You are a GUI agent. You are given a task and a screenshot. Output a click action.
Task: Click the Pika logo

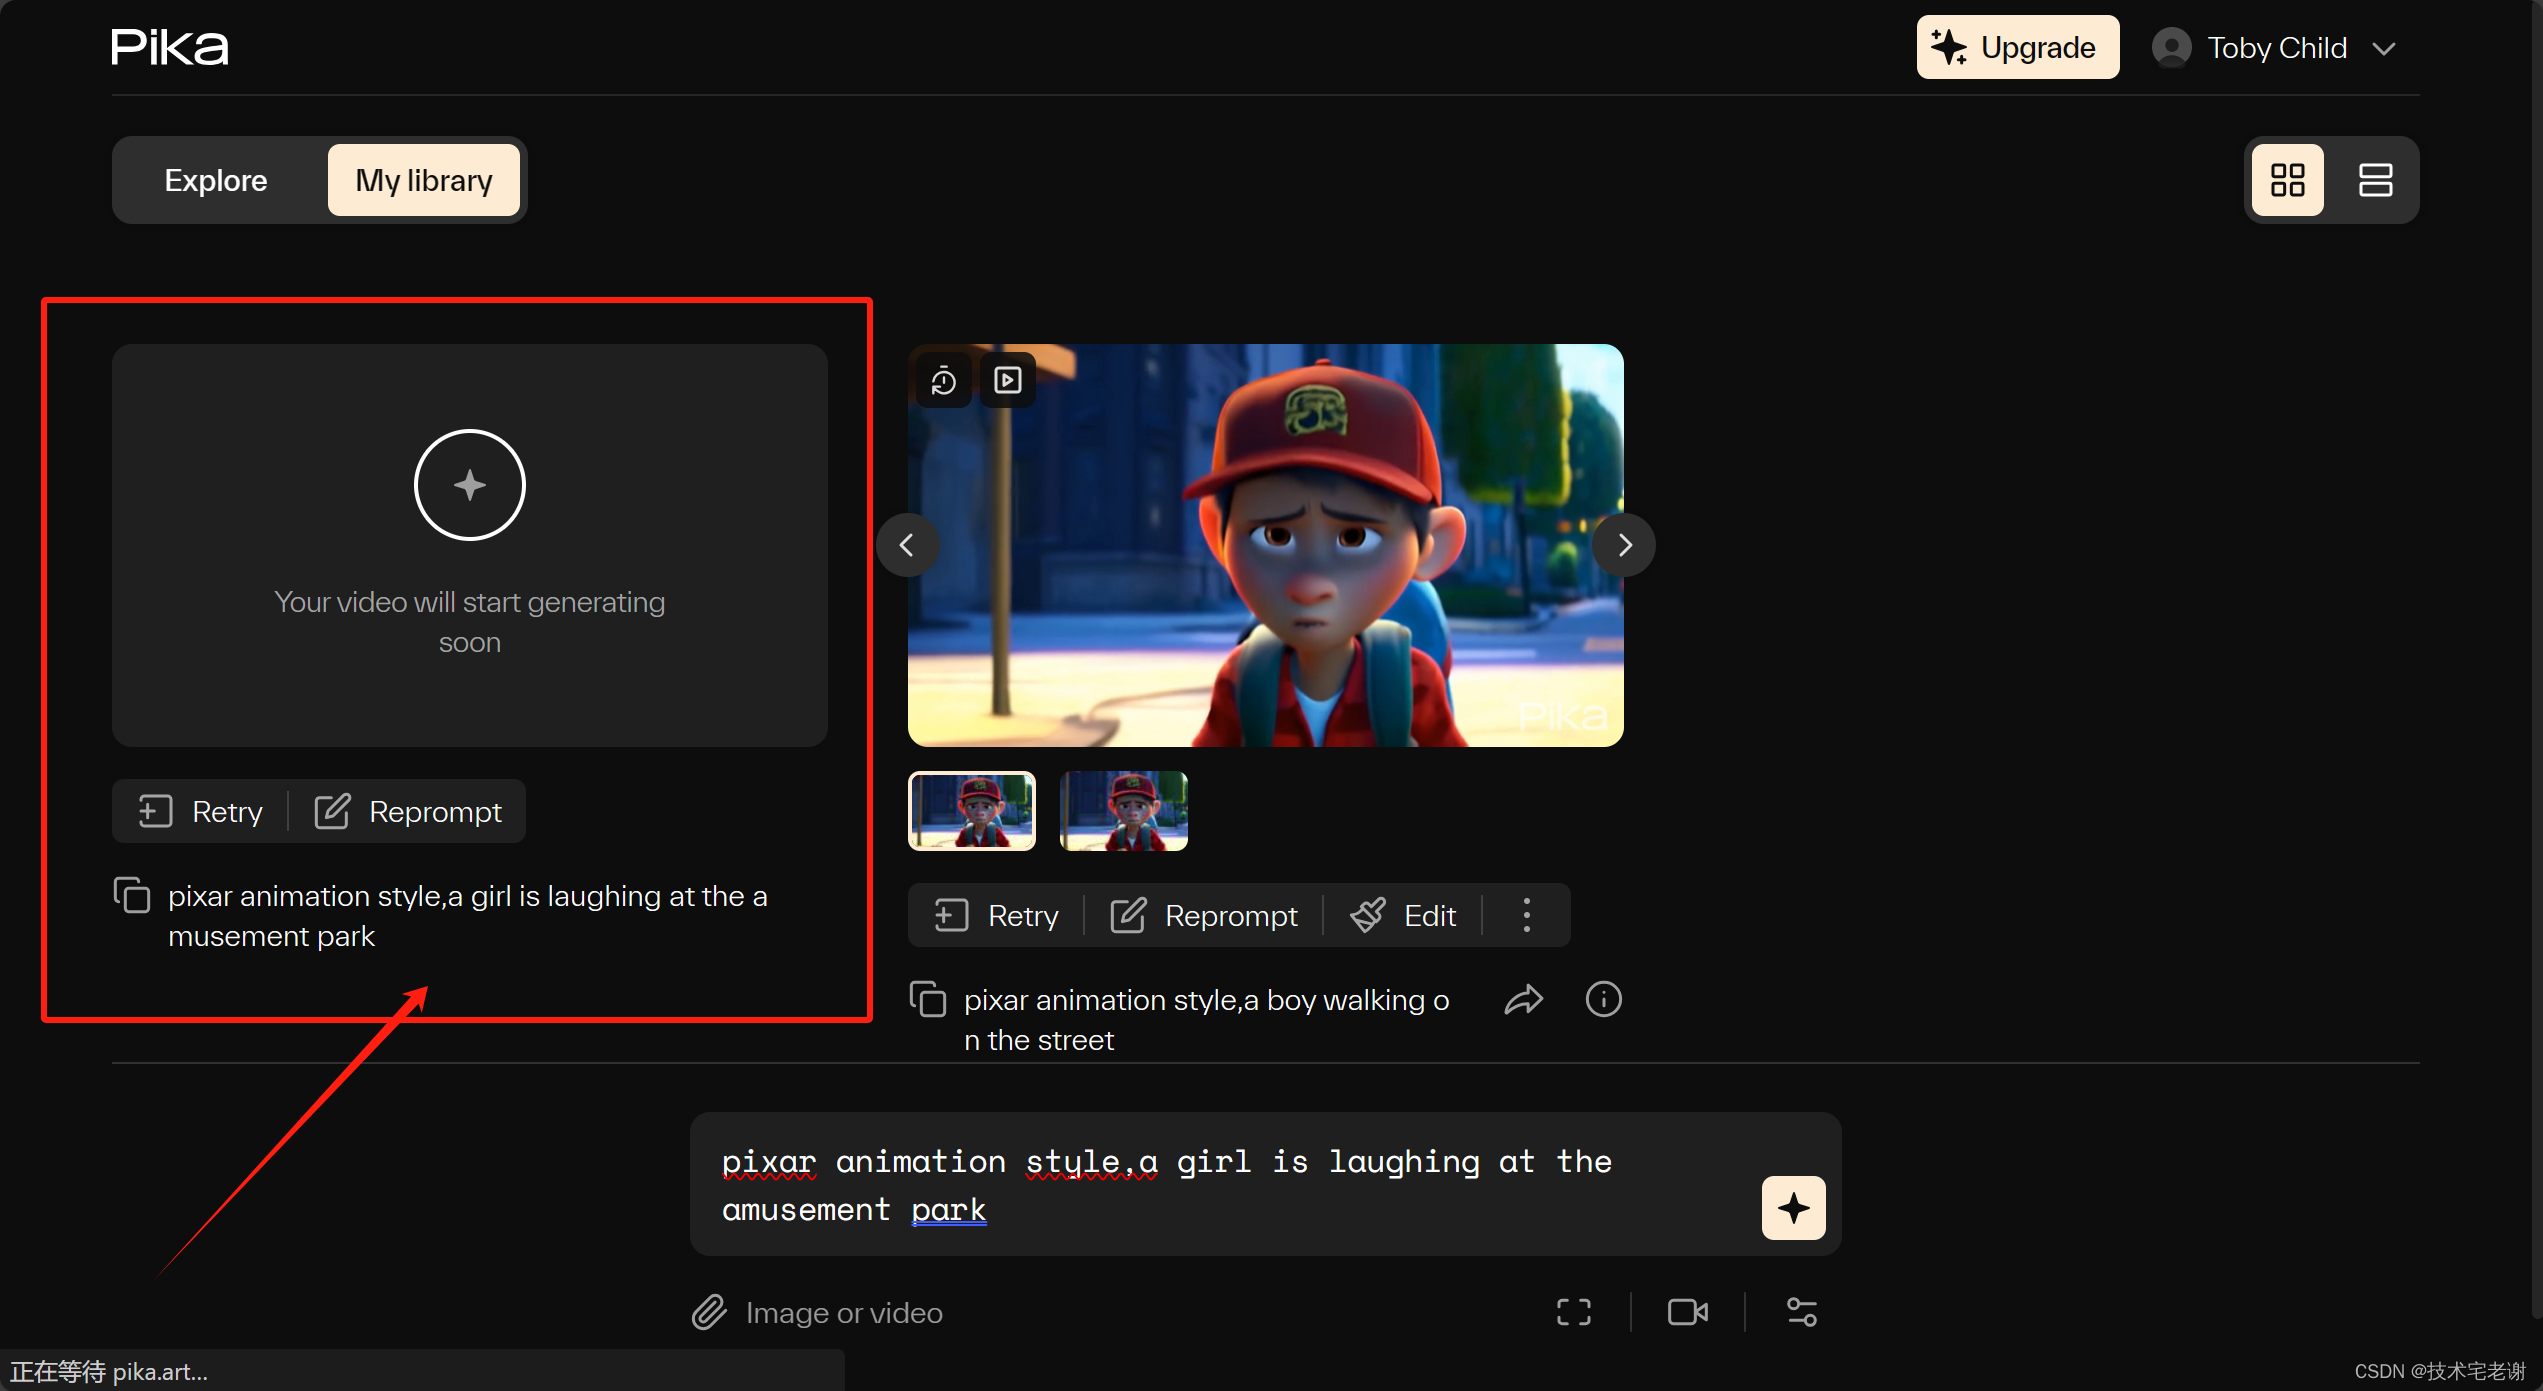click(170, 47)
